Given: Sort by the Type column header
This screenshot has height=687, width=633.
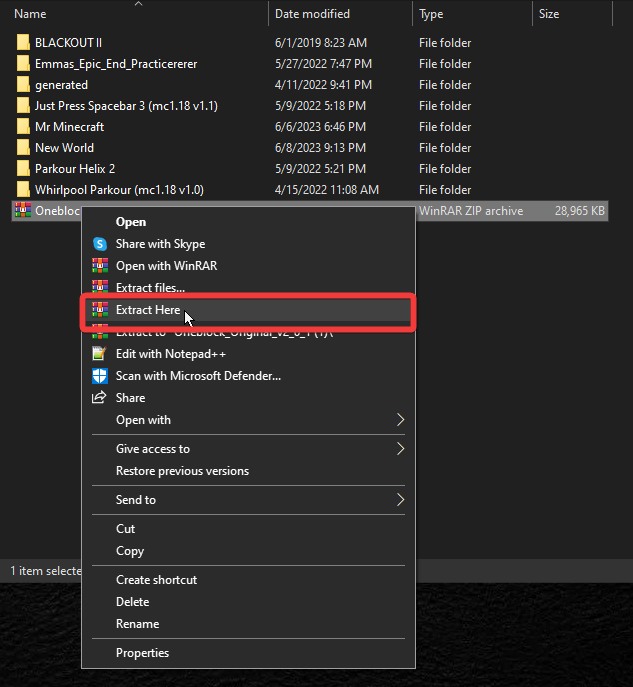Looking at the screenshot, I should coord(431,14).
